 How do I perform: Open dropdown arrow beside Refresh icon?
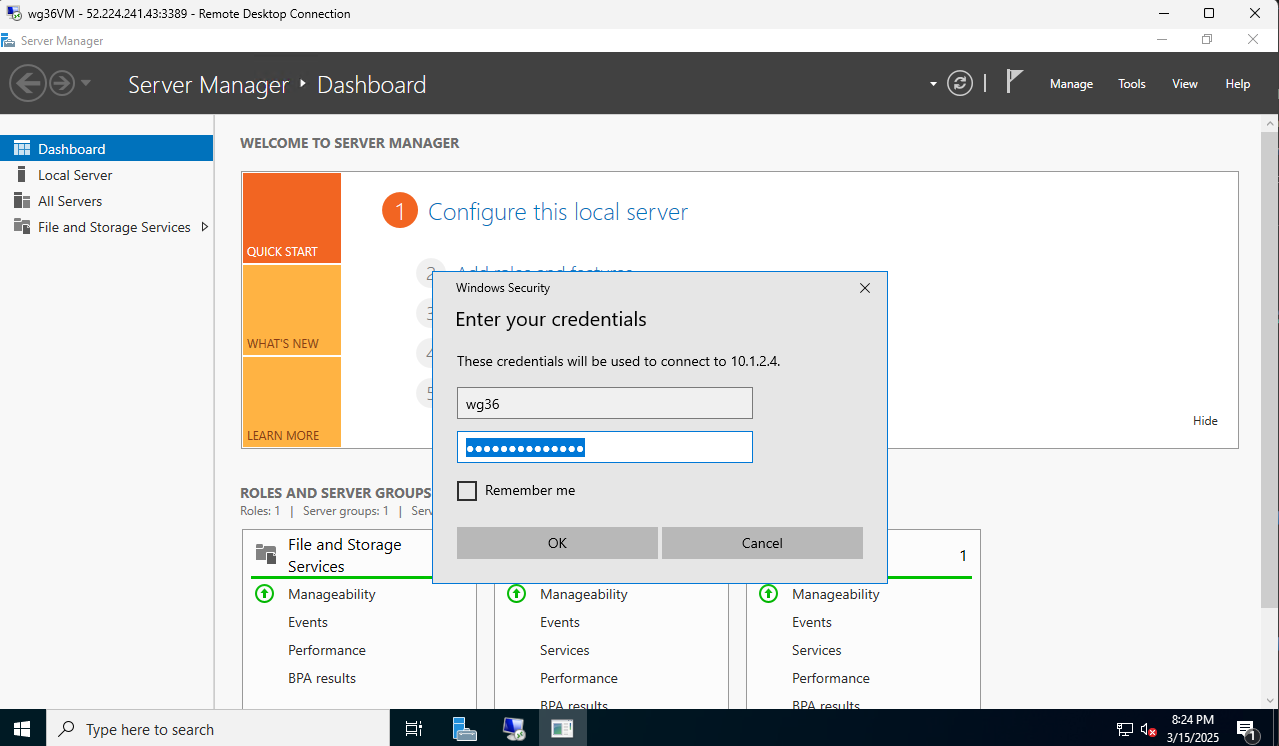tap(933, 84)
